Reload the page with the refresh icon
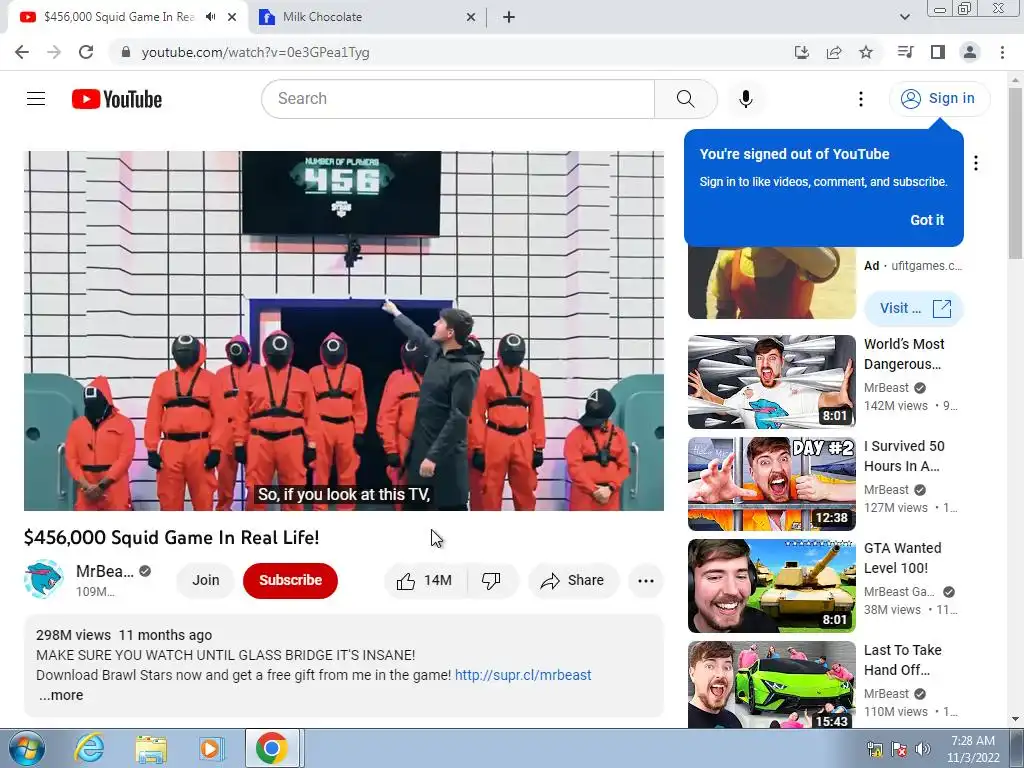The height and width of the screenshot is (768, 1024). pos(86,52)
